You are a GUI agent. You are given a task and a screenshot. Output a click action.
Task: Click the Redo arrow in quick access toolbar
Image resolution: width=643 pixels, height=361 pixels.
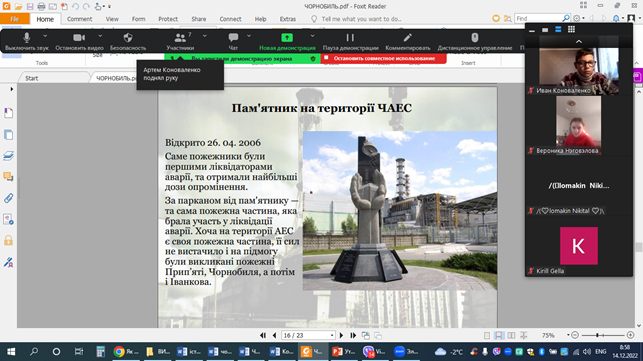[x=86, y=6]
